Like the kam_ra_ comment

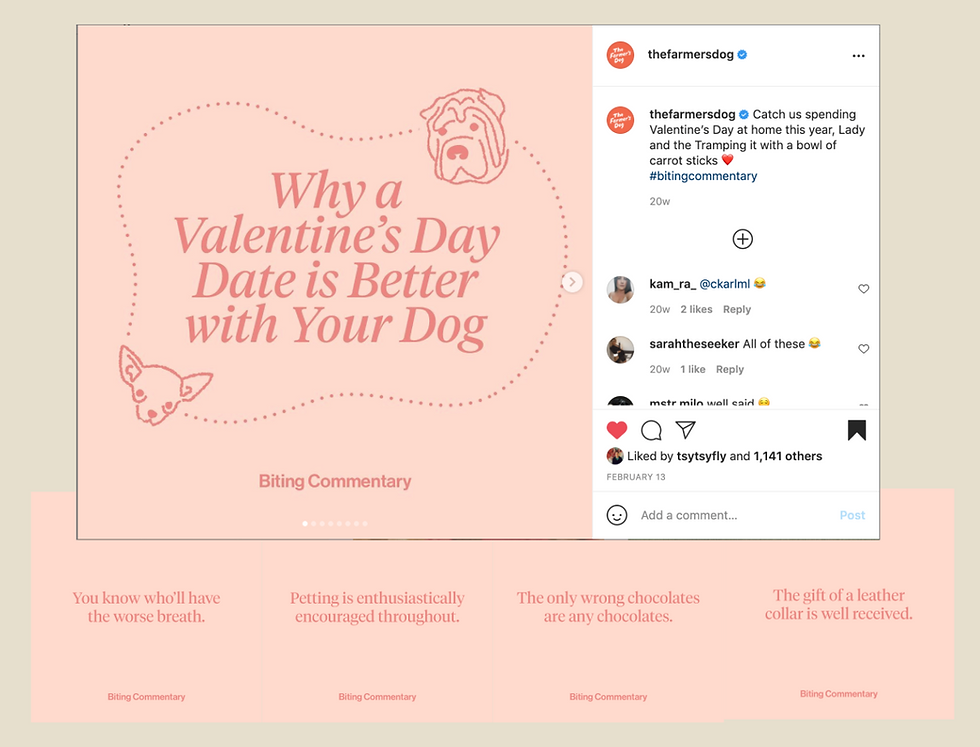[x=863, y=289]
